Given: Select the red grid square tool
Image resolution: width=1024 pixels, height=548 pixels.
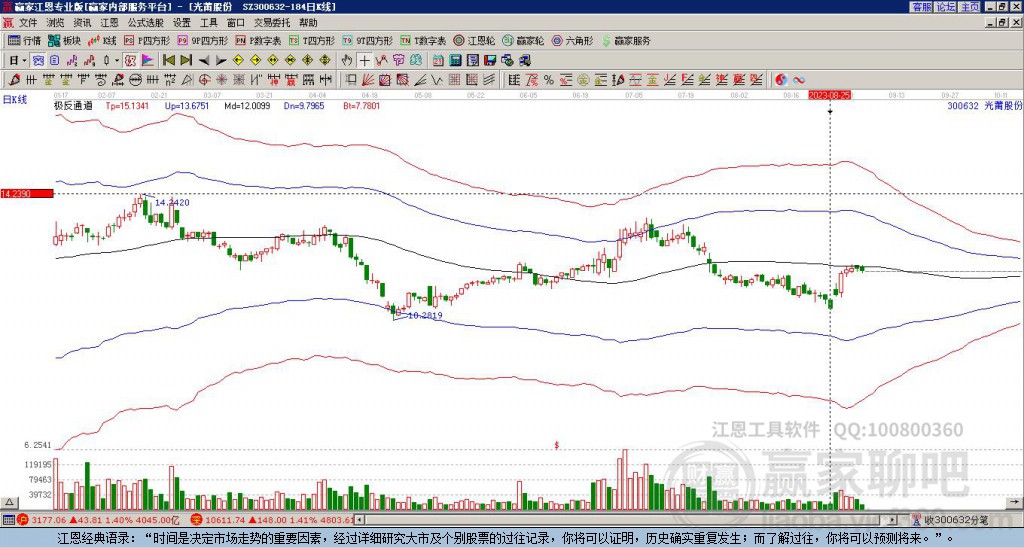Looking at the screenshot, I should click(454, 80).
